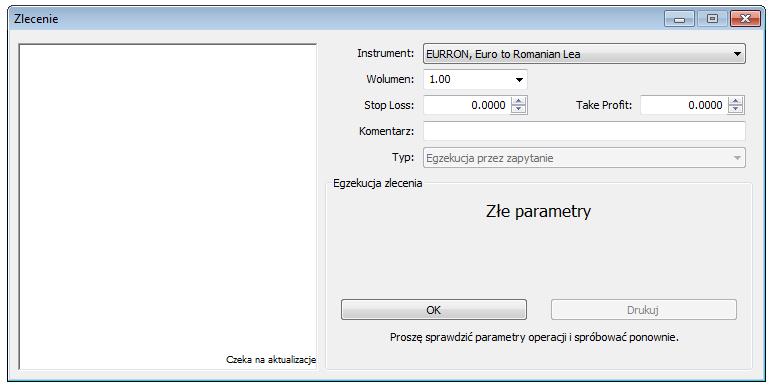
Task: Click the Stop Loss label
Action: pos(389,105)
